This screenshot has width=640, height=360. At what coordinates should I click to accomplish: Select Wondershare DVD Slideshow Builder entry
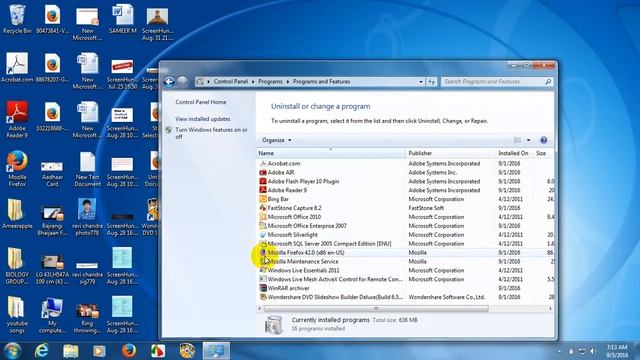[x=335, y=297]
